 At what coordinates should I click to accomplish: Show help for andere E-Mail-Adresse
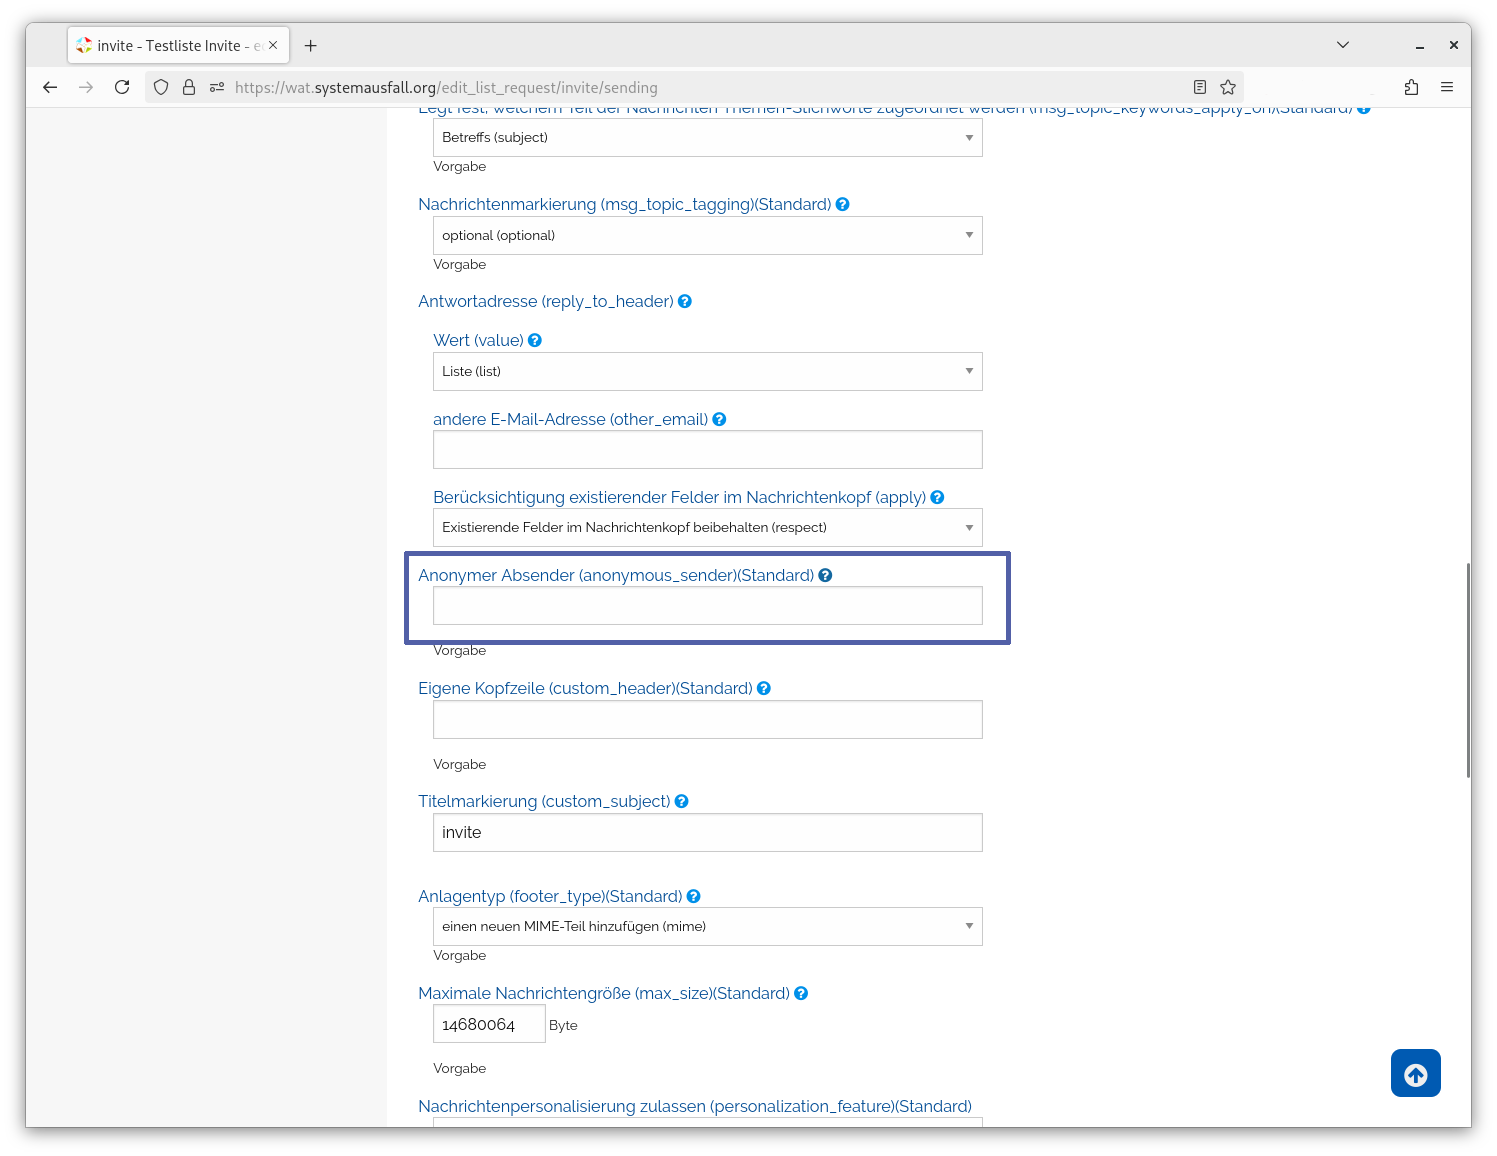719,419
